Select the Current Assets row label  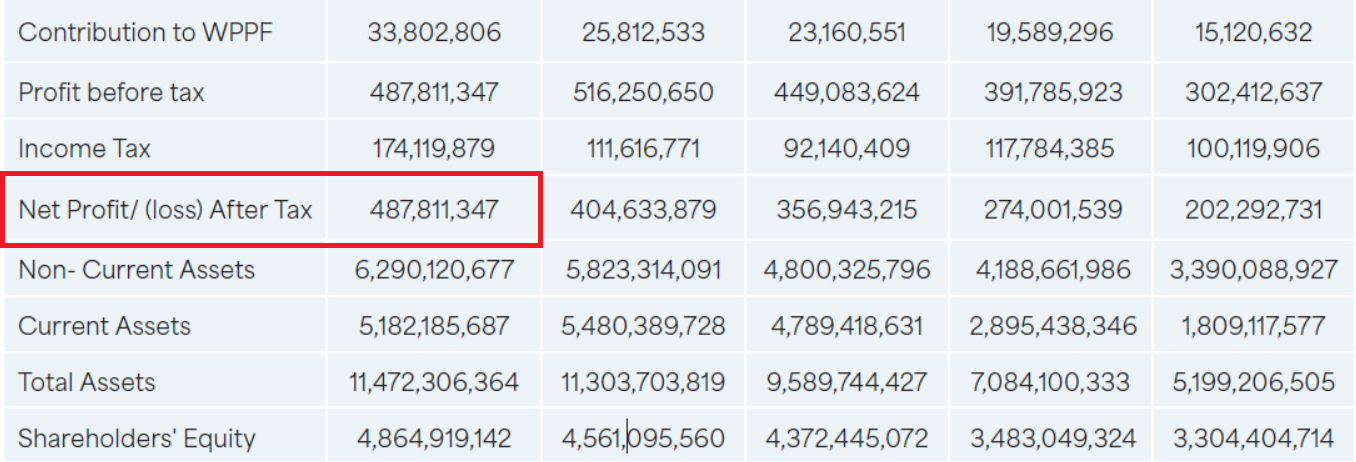tap(105, 326)
